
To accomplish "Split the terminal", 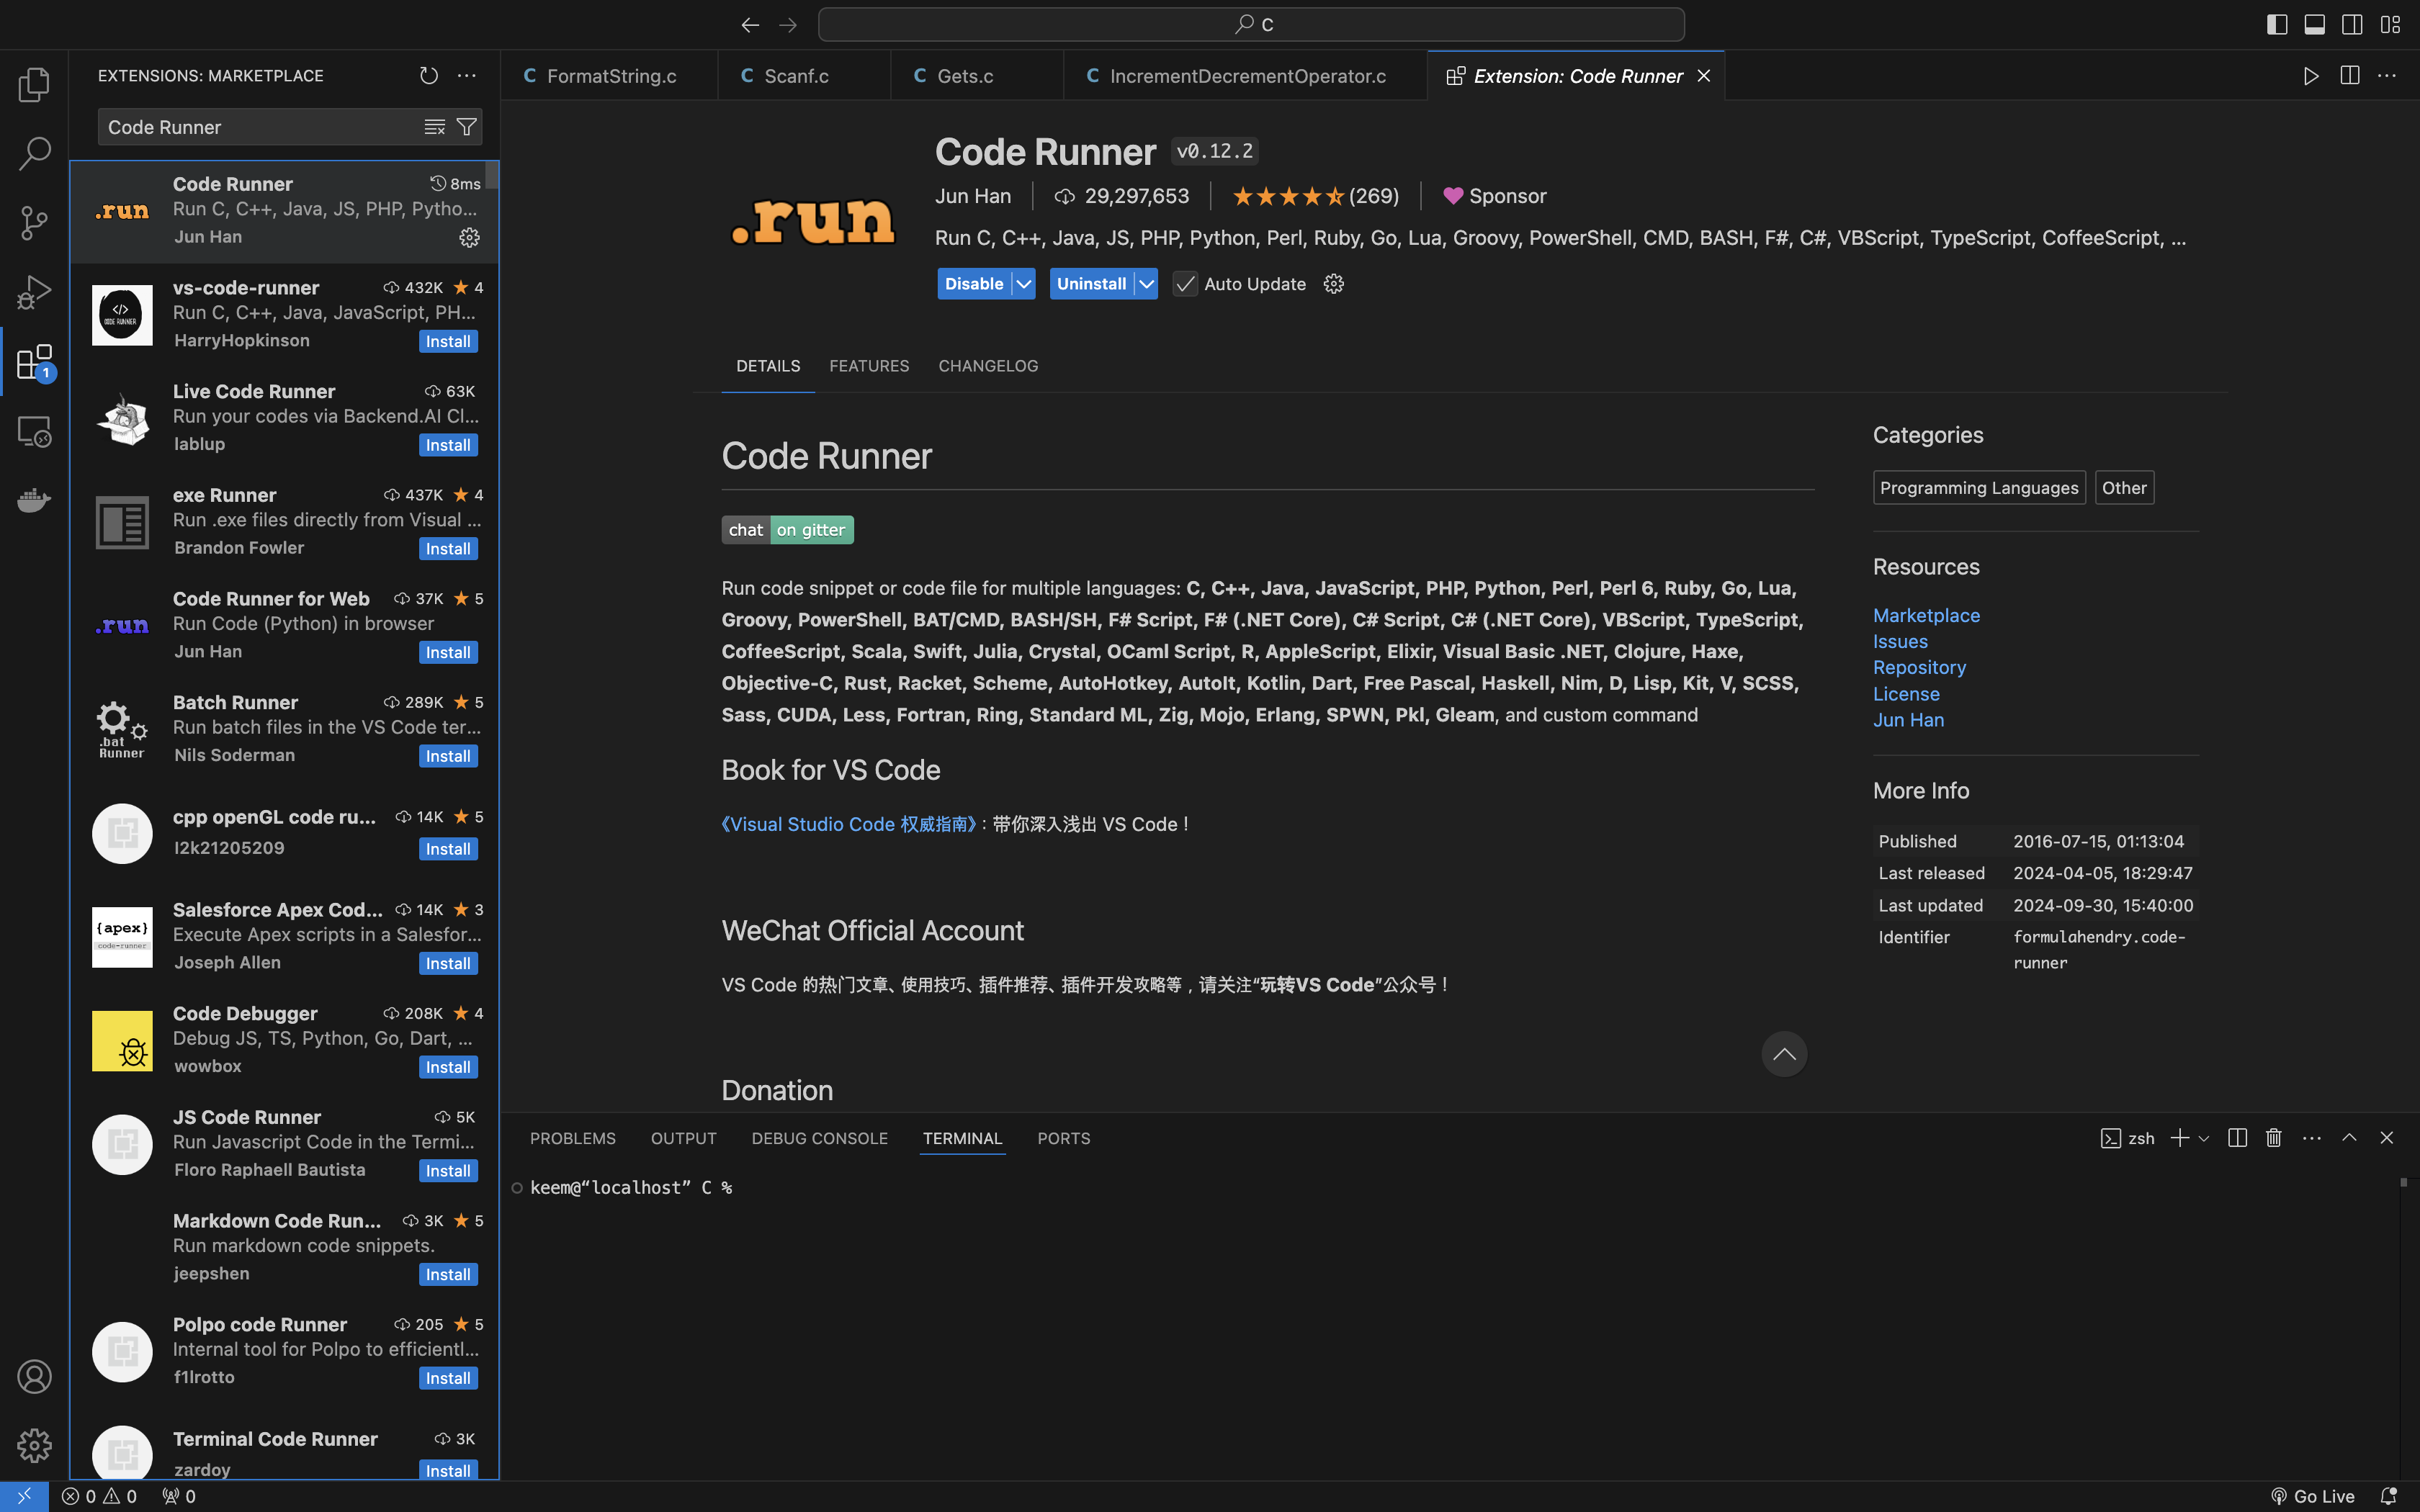I will point(2238,1138).
